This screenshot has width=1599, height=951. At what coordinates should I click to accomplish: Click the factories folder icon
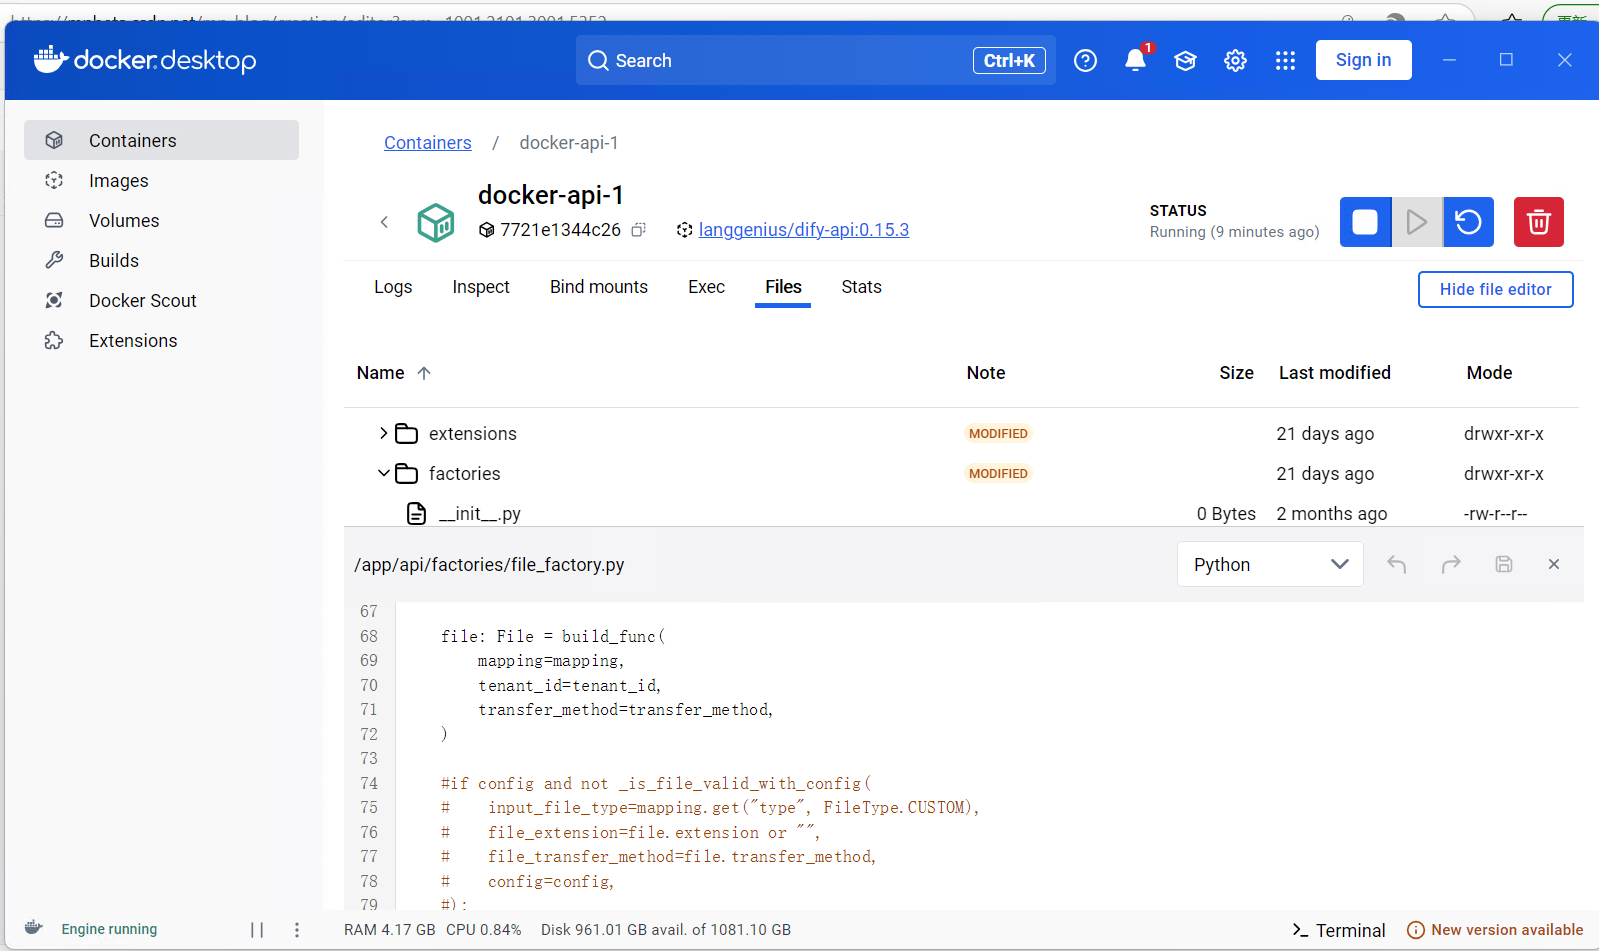tap(406, 473)
